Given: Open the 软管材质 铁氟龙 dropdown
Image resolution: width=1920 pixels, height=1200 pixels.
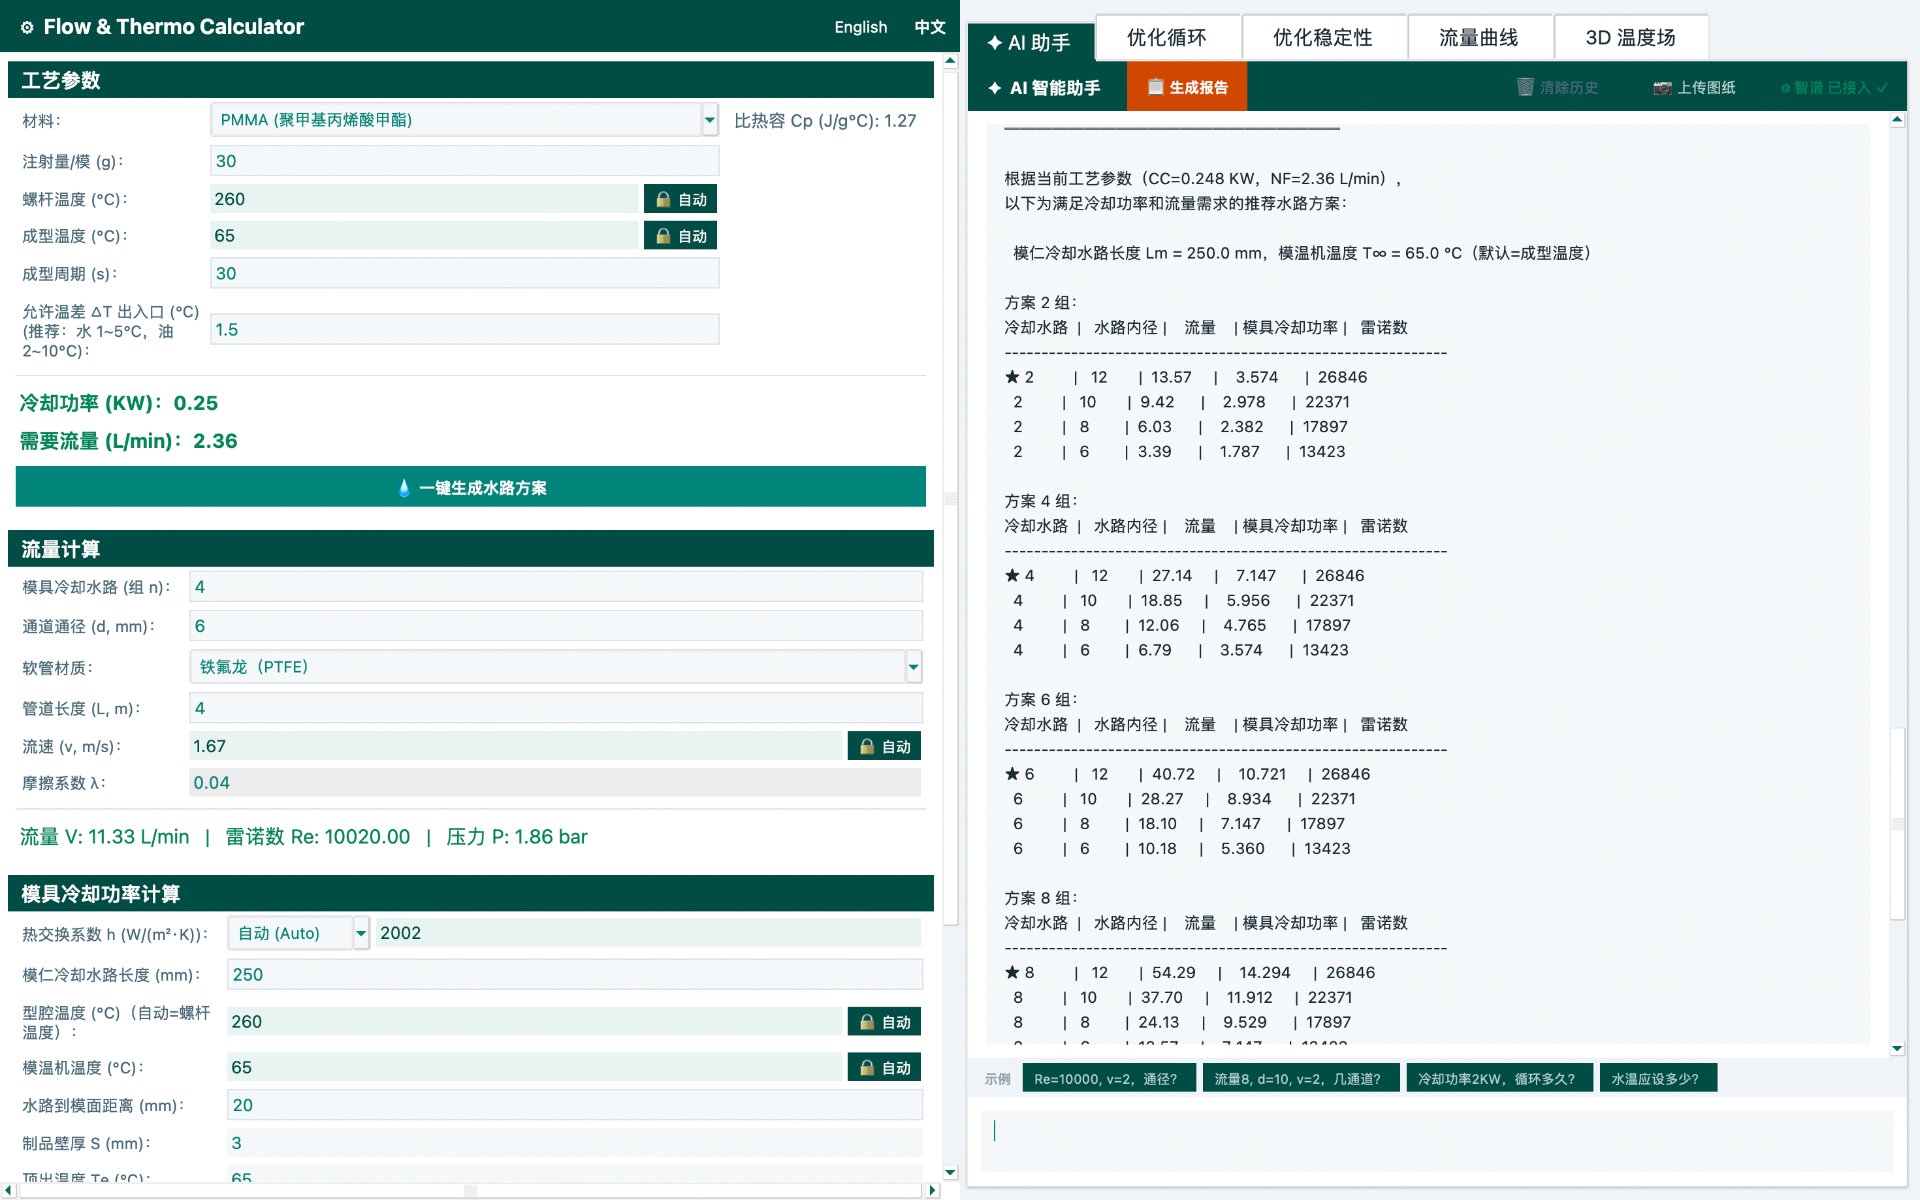Looking at the screenshot, I should [x=913, y=667].
